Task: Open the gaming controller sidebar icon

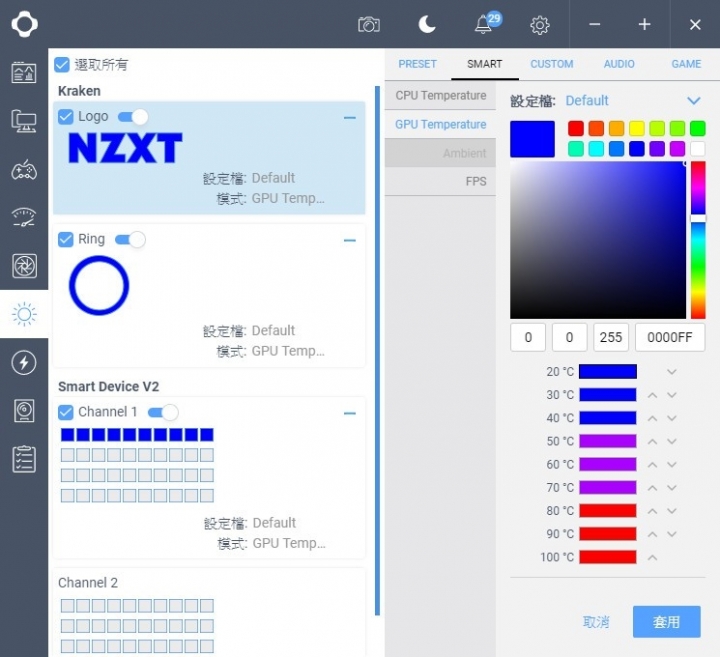Action: coord(24,170)
